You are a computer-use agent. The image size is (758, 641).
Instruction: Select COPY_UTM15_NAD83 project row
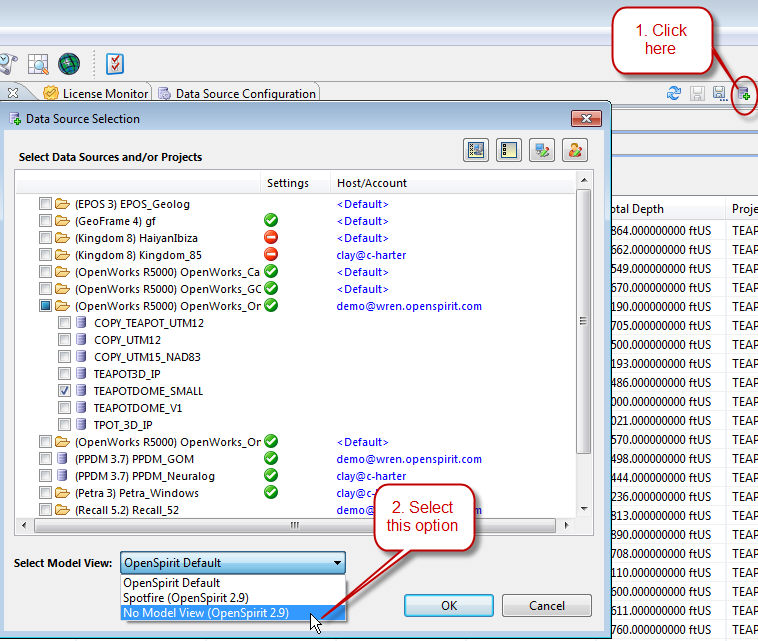pyautogui.click(x=147, y=357)
